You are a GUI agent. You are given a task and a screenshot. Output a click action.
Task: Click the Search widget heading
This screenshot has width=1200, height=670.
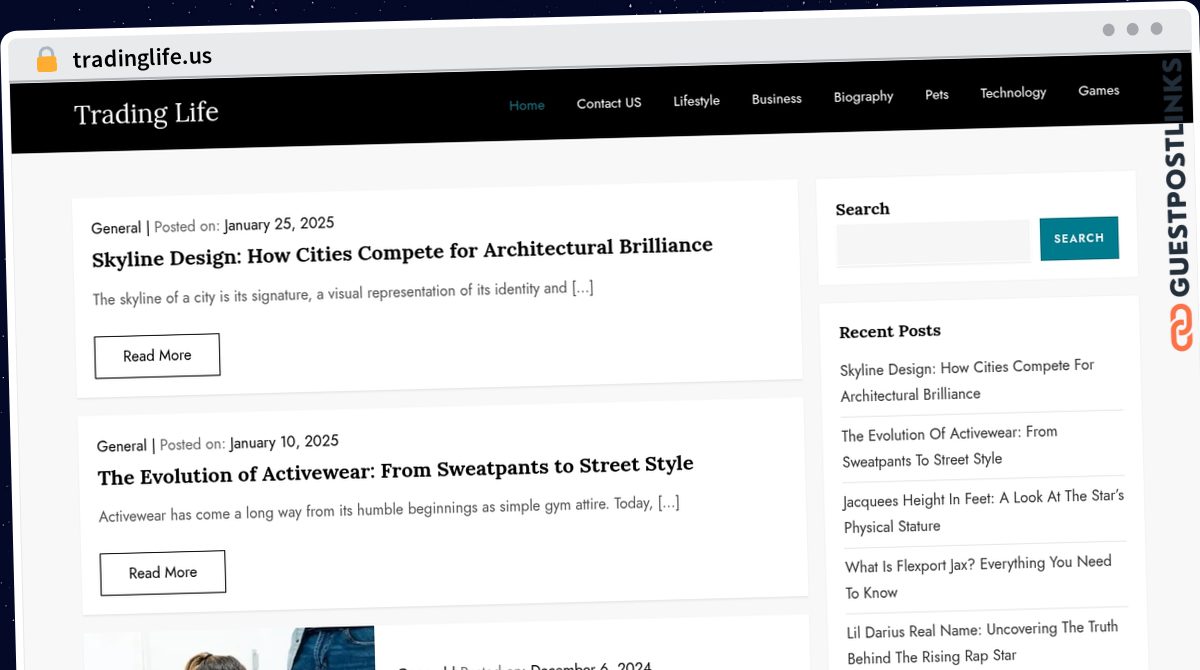click(862, 209)
